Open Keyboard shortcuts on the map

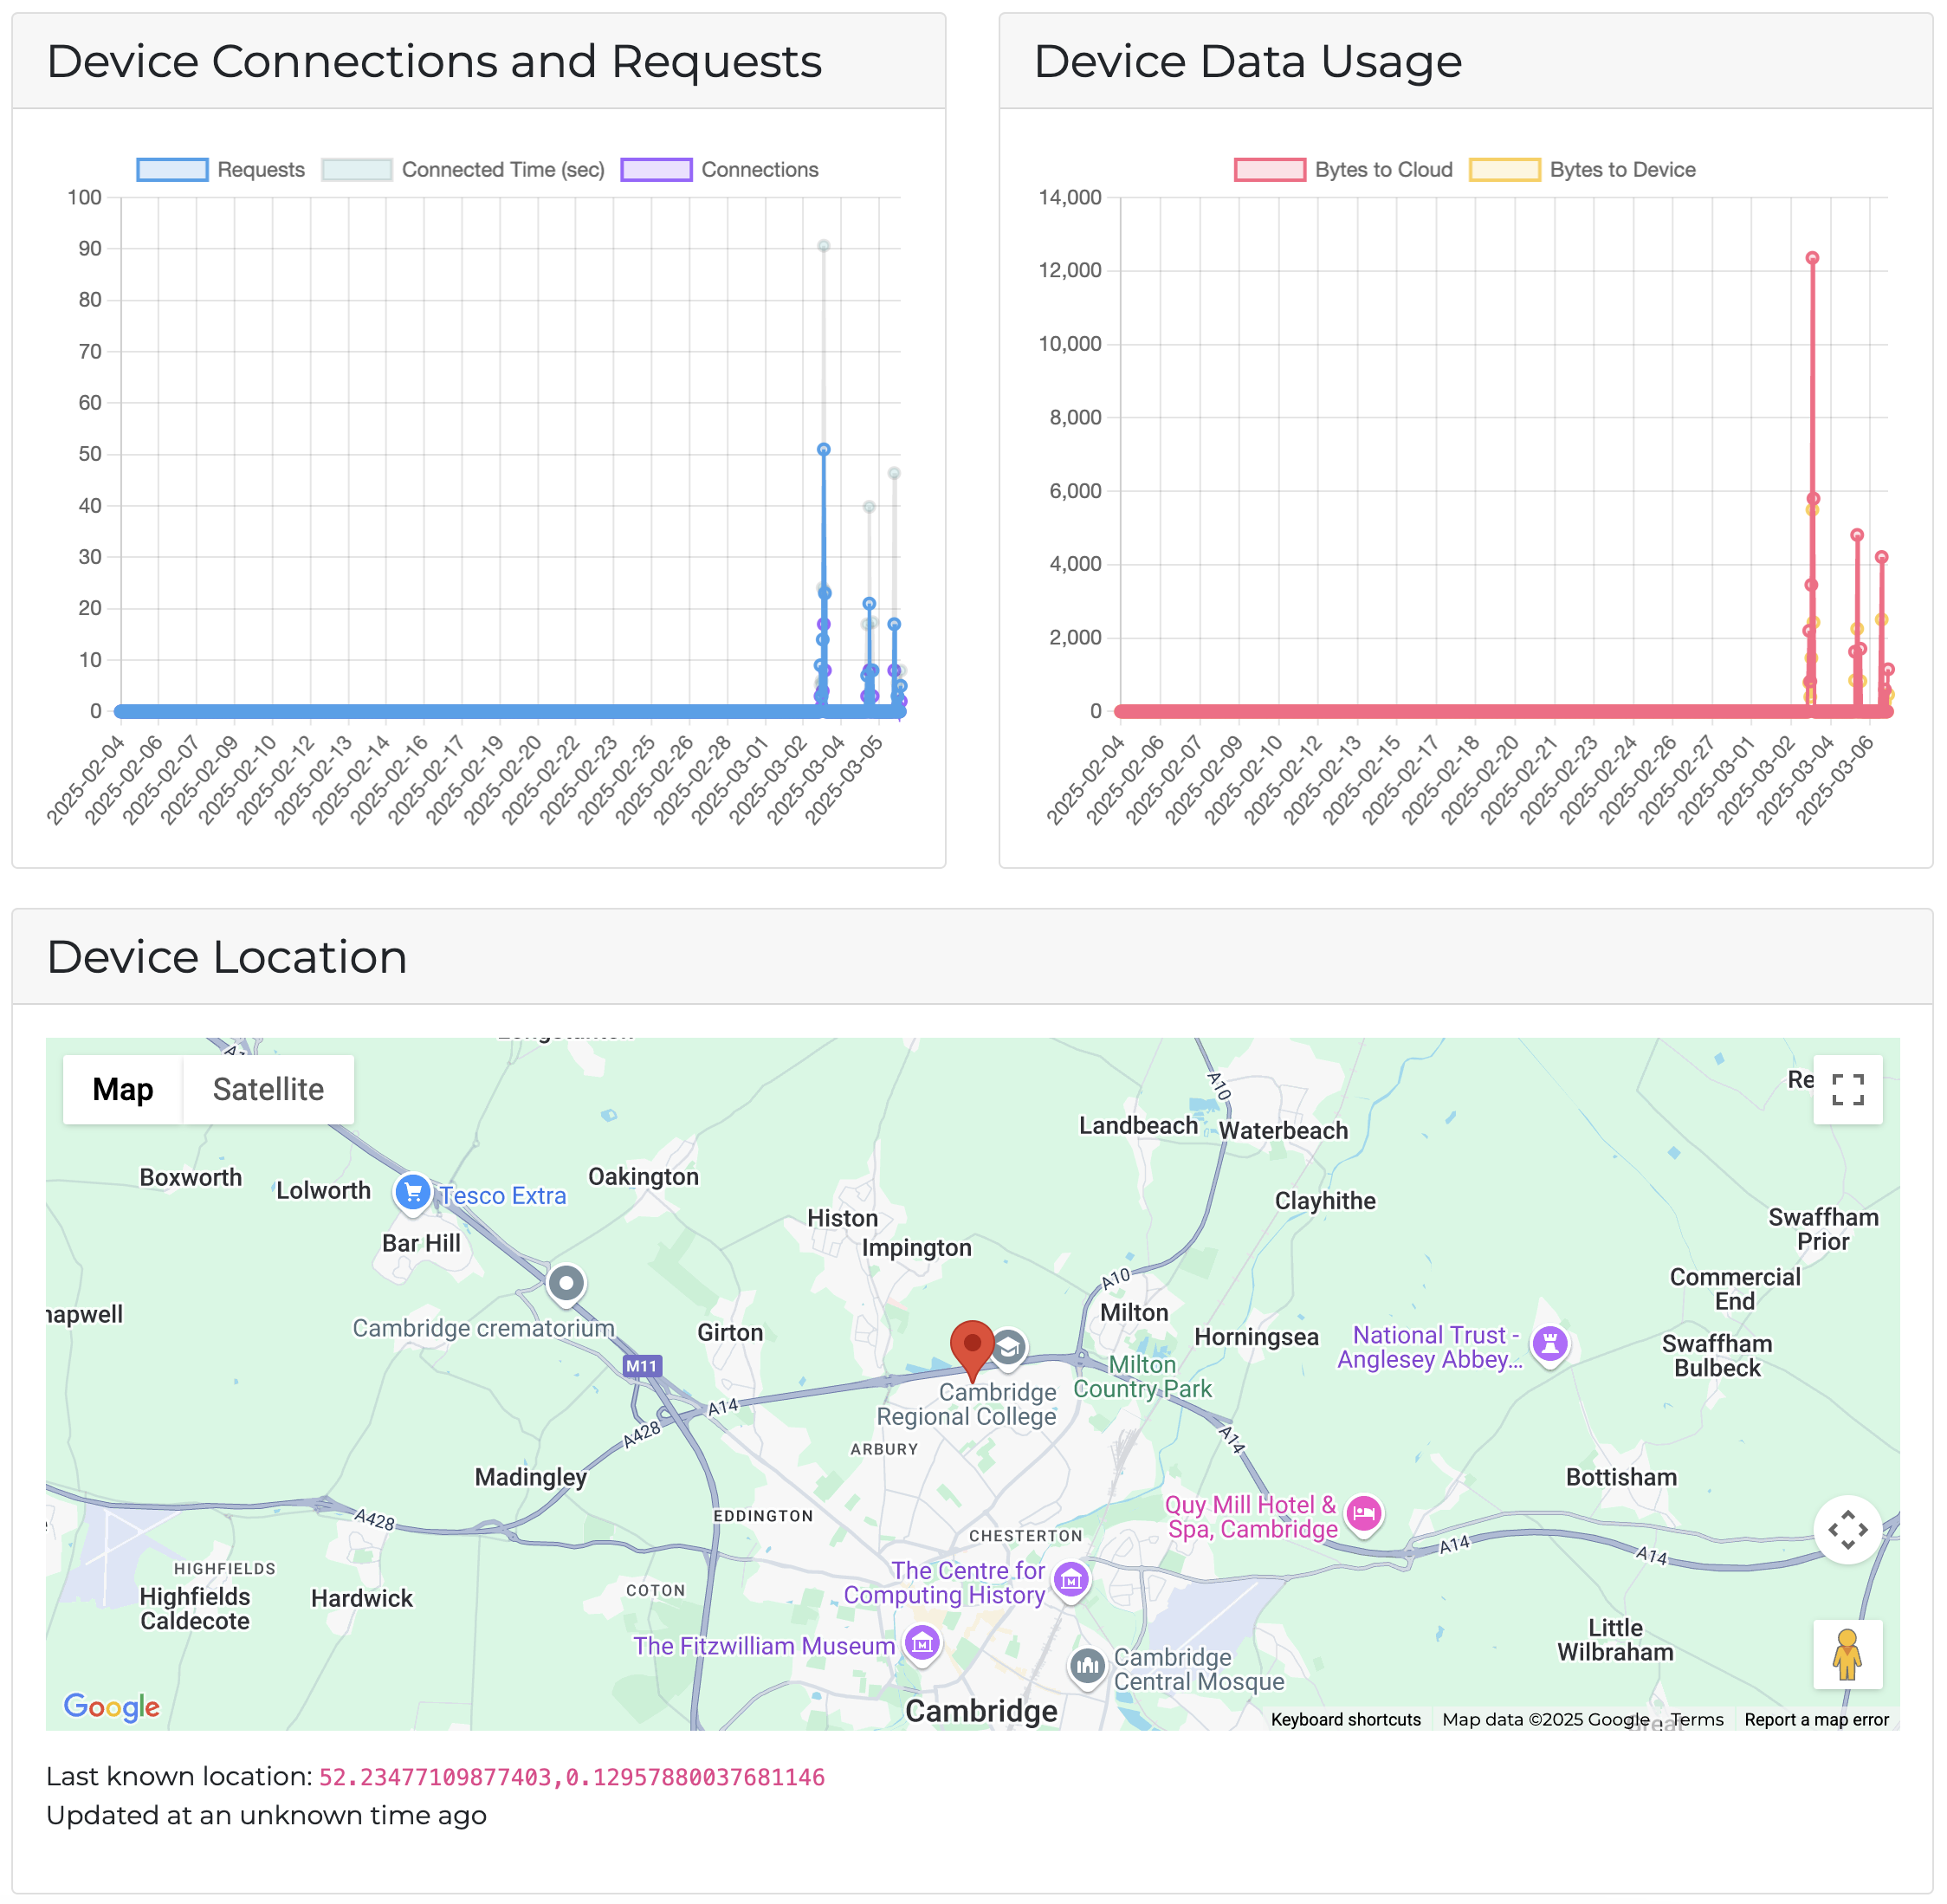click(x=1345, y=1719)
